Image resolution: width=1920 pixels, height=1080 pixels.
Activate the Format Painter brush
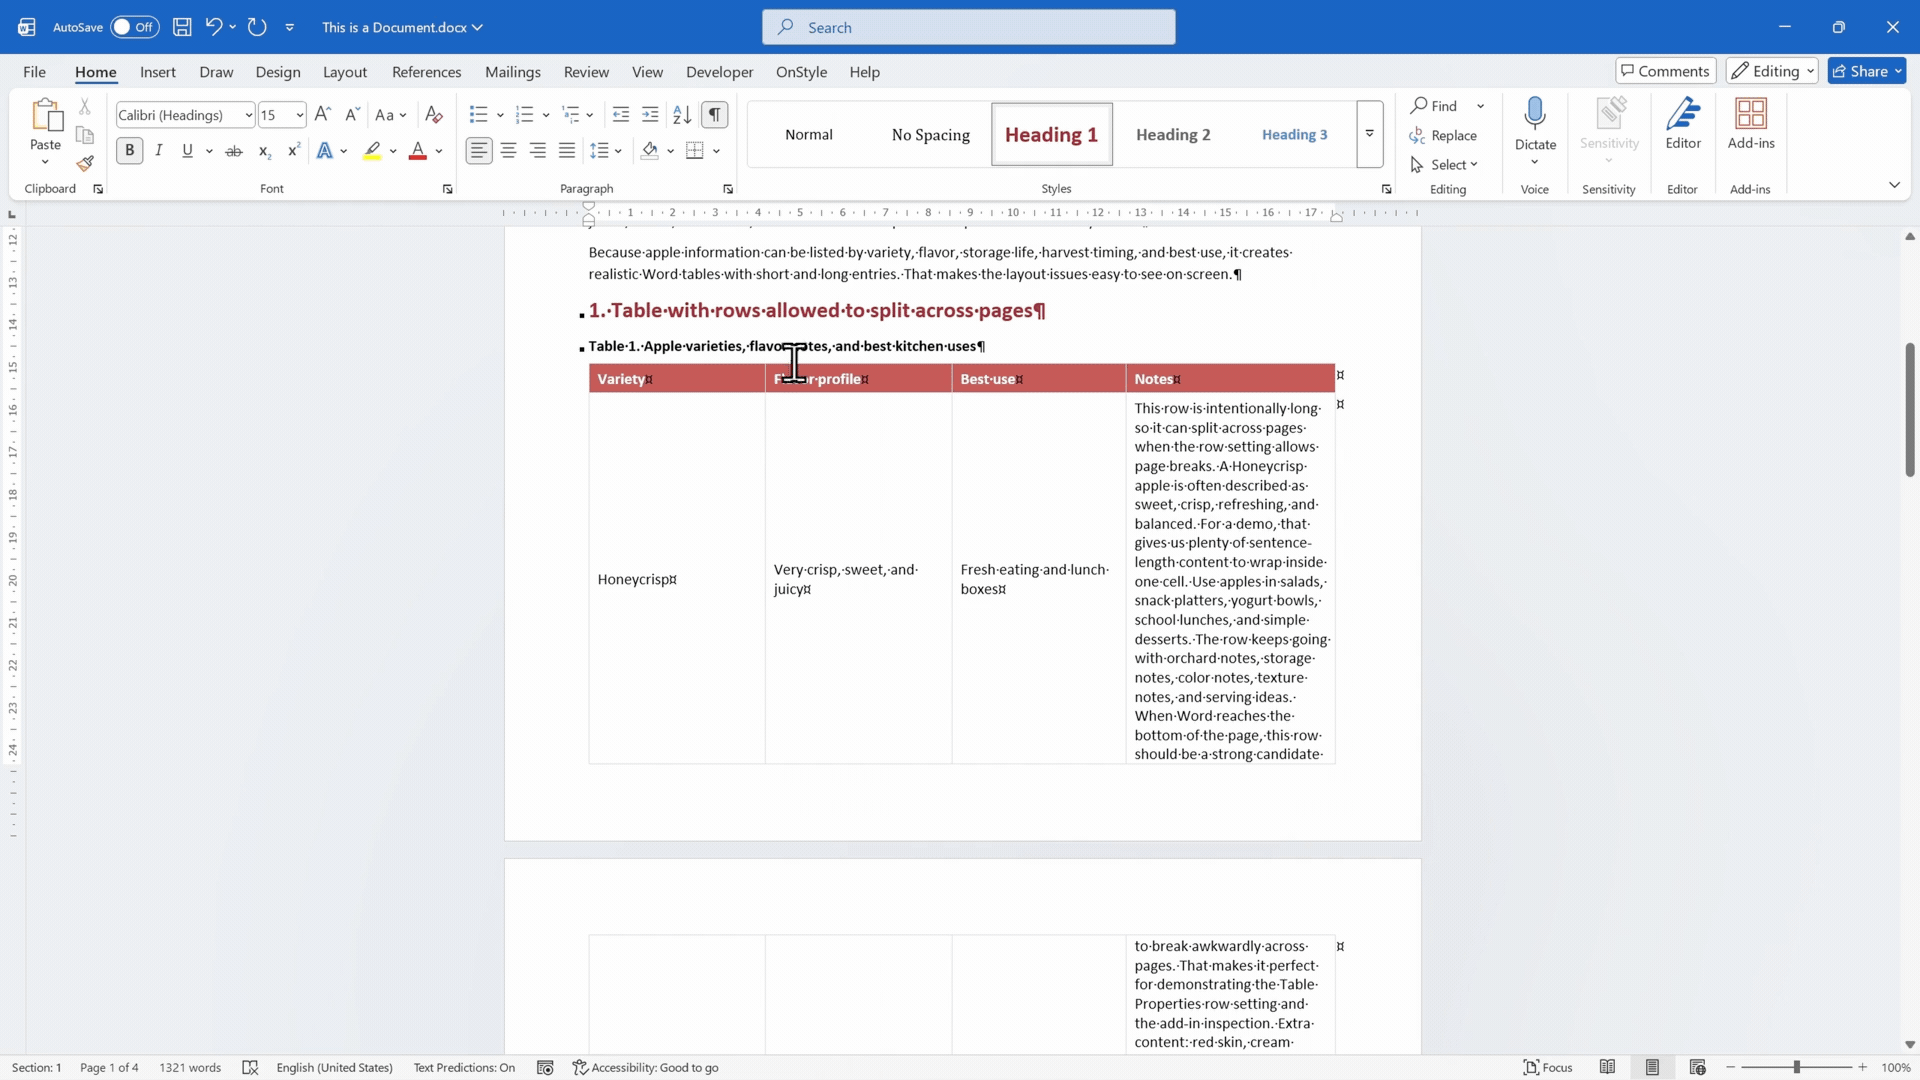pyautogui.click(x=85, y=163)
